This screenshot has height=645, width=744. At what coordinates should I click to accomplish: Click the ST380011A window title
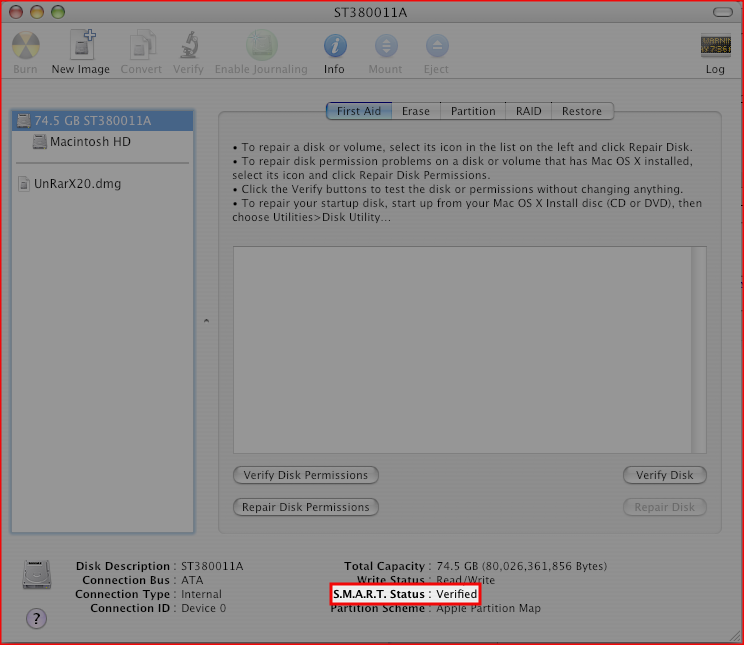point(371,12)
